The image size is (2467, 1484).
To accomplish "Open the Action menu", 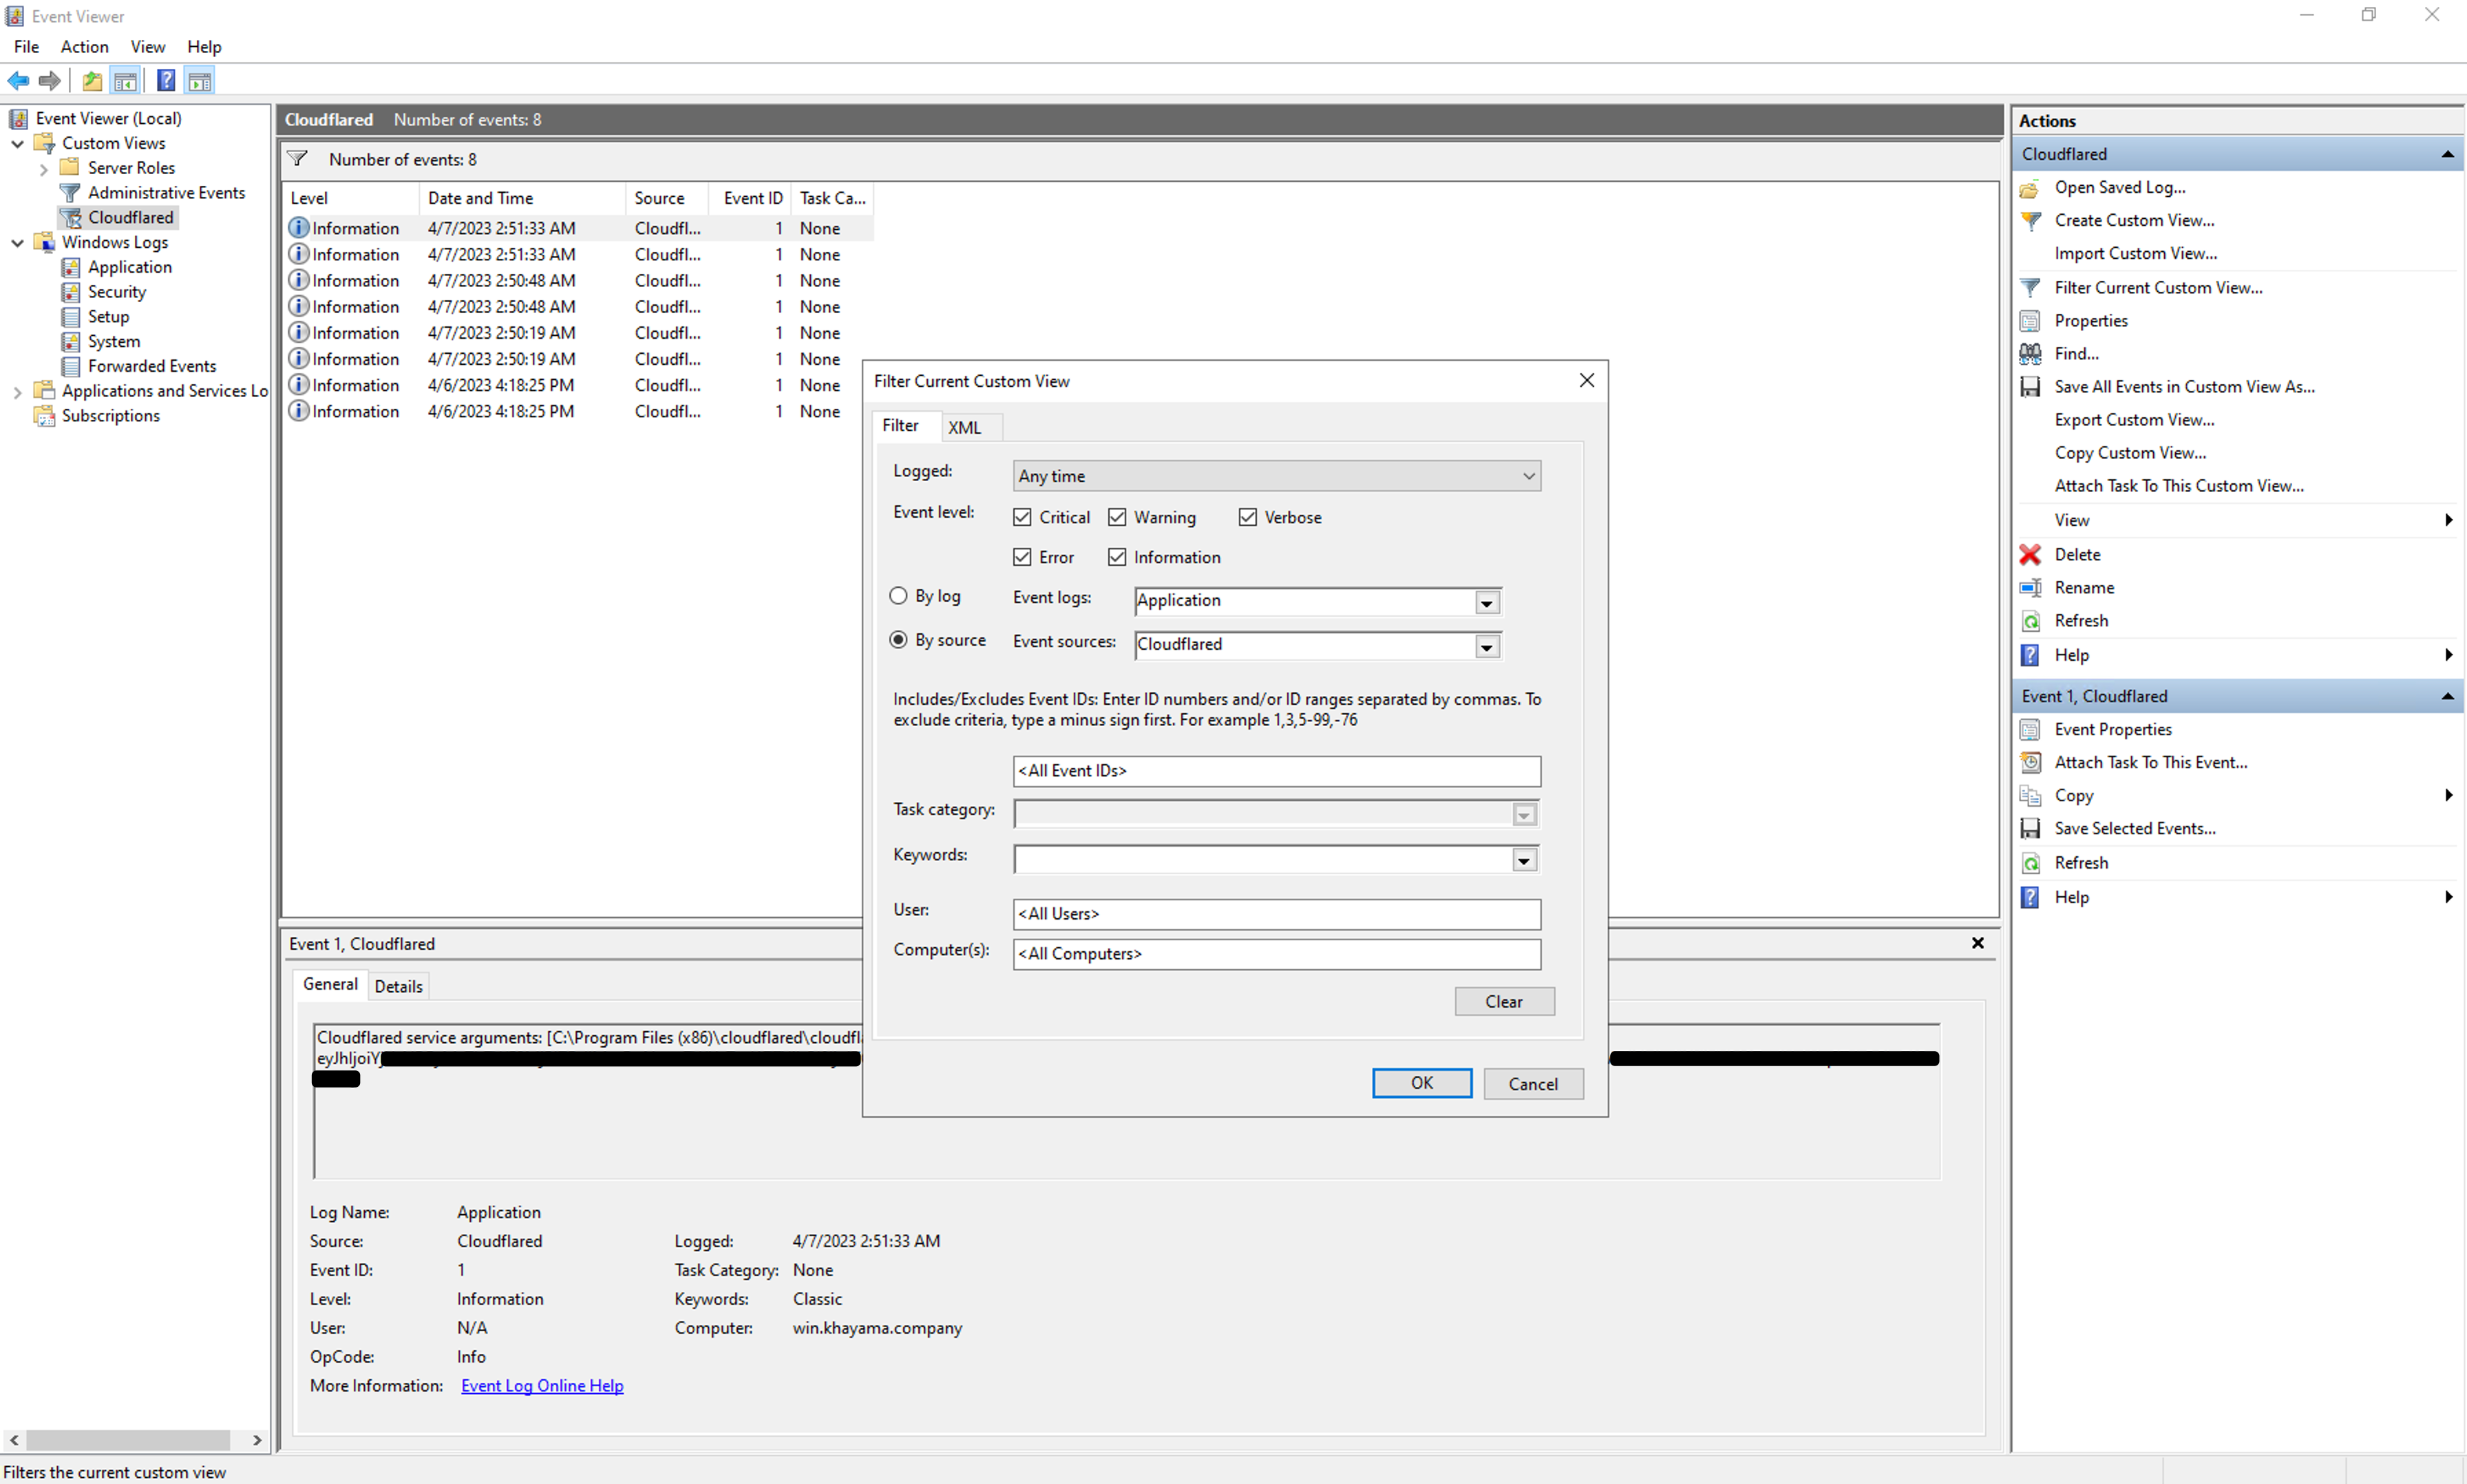I will click(x=84, y=46).
